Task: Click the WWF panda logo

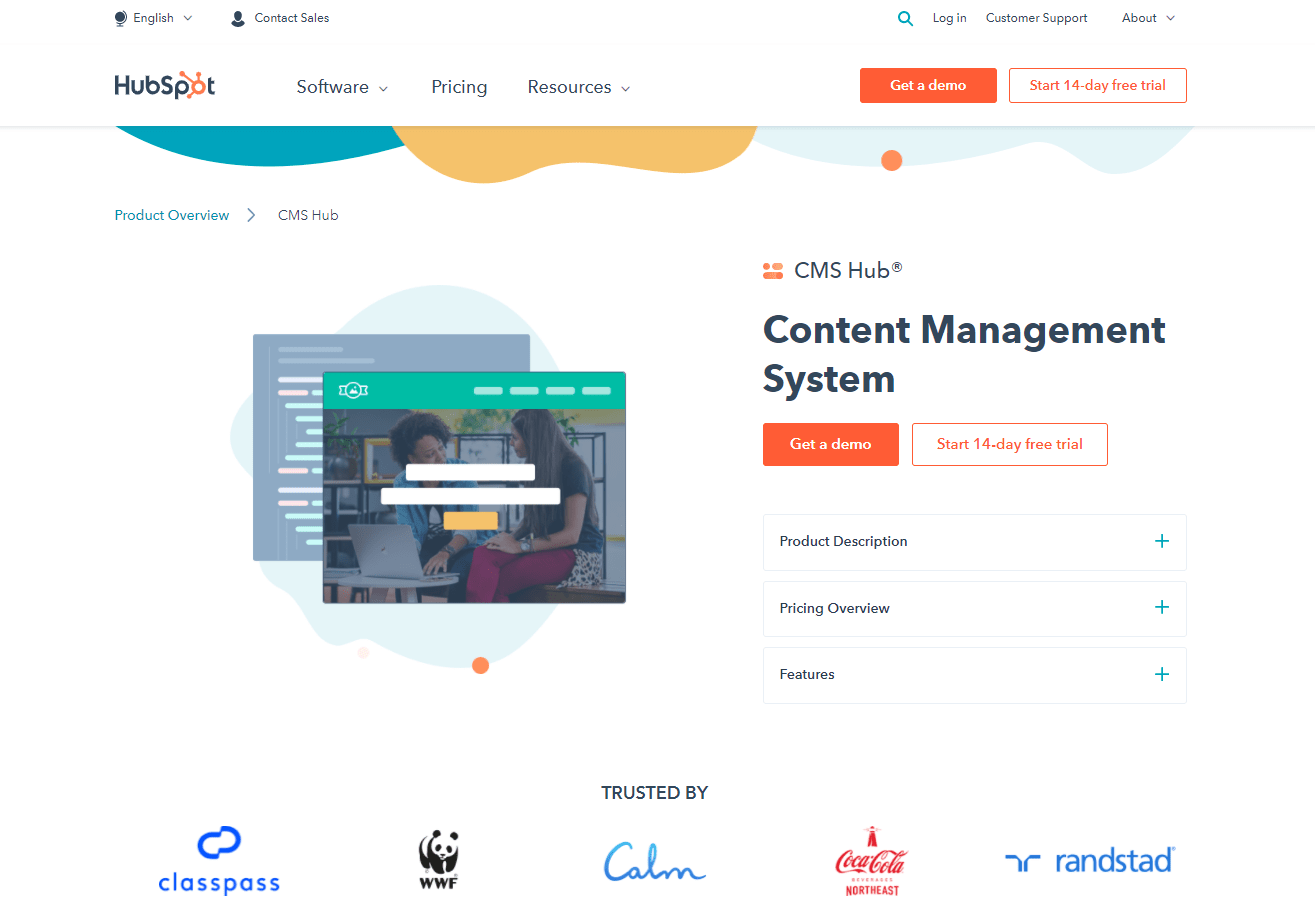Action: pyautogui.click(x=438, y=860)
